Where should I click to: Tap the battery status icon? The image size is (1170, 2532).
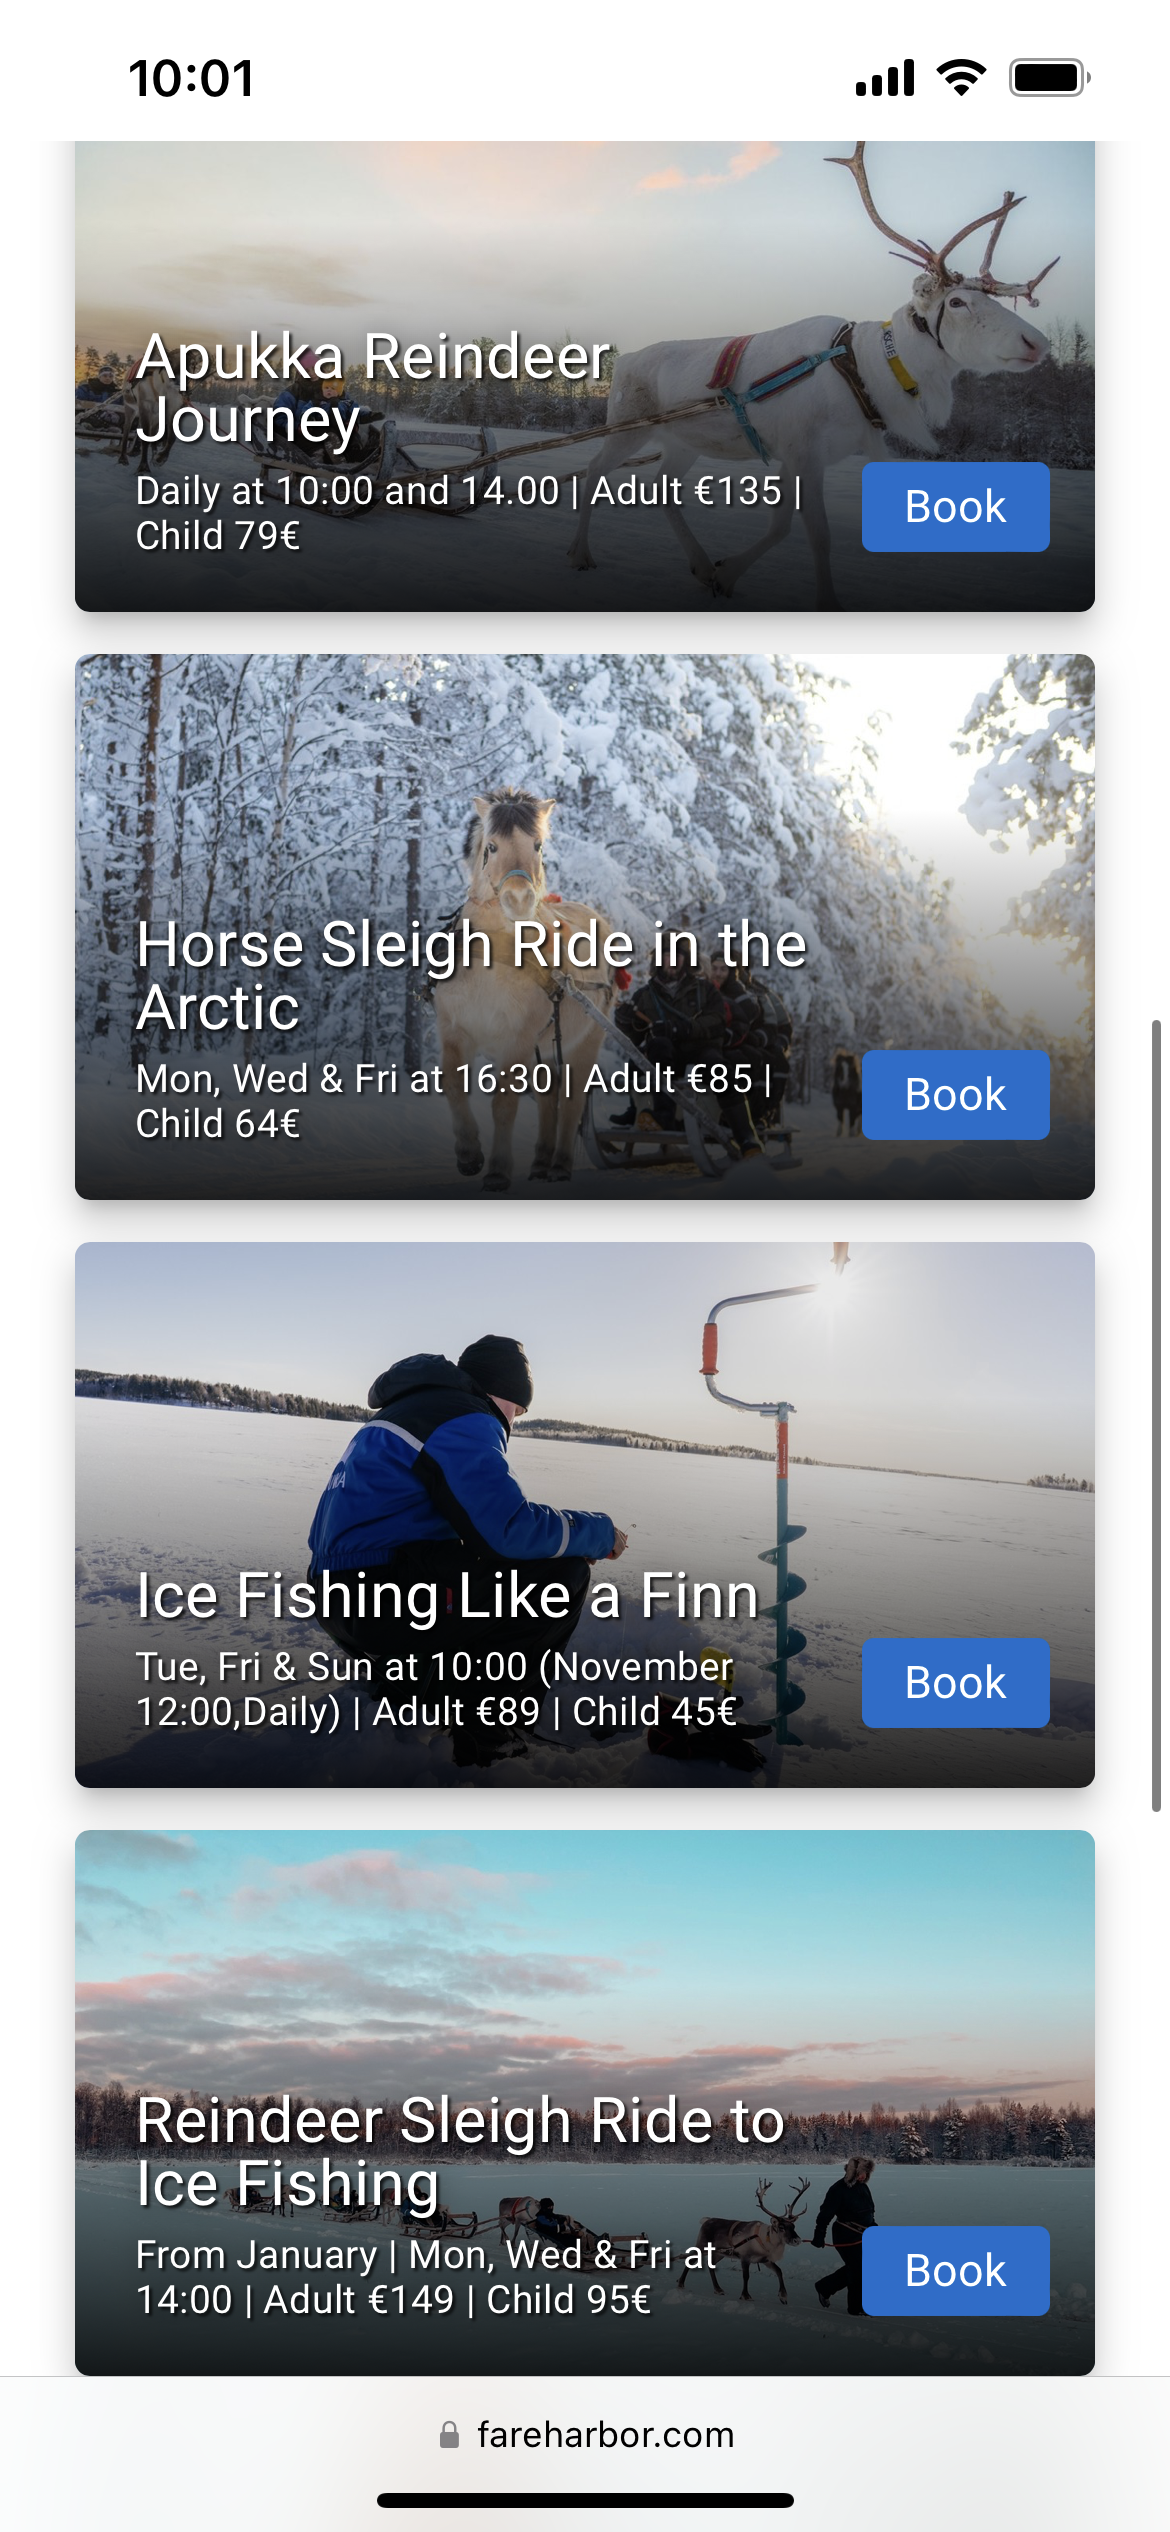click(1049, 78)
